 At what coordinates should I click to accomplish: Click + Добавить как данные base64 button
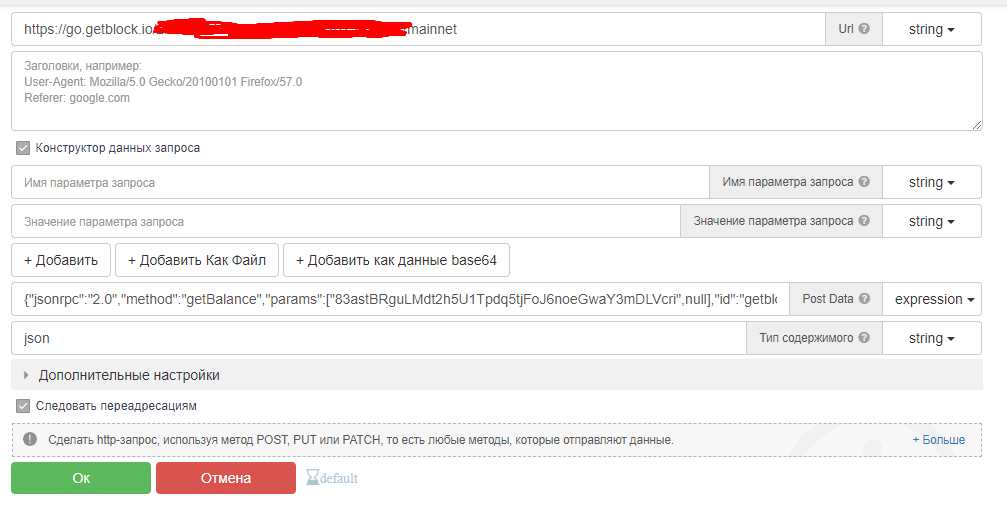(x=397, y=260)
